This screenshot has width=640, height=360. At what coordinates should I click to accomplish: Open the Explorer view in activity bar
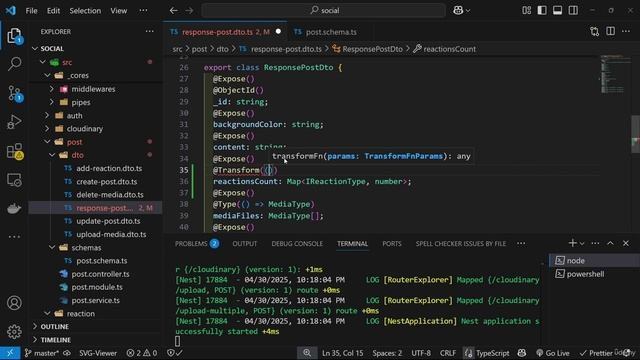coord(14,36)
